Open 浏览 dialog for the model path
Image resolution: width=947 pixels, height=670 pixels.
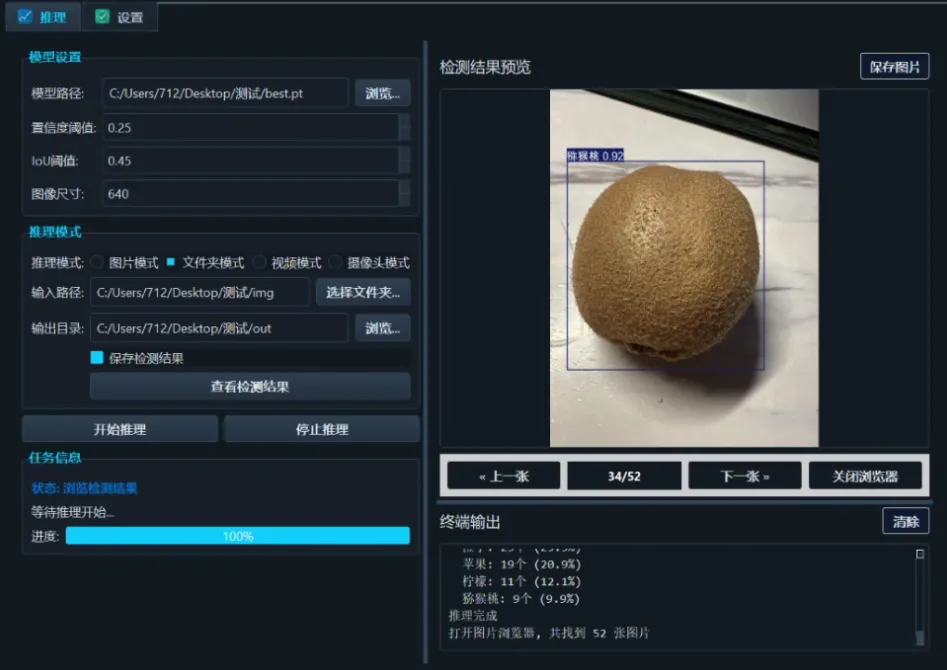coord(382,92)
